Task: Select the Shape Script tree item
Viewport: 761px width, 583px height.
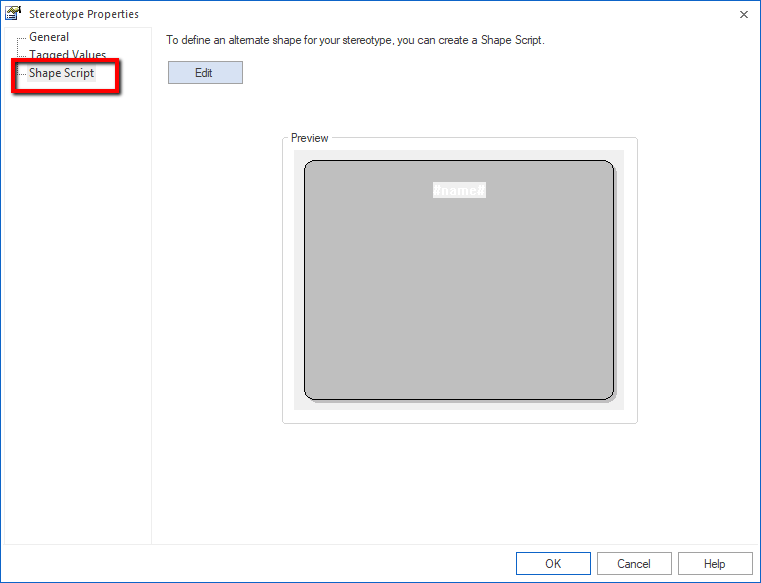Action: pyautogui.click(x=61, y=73)
